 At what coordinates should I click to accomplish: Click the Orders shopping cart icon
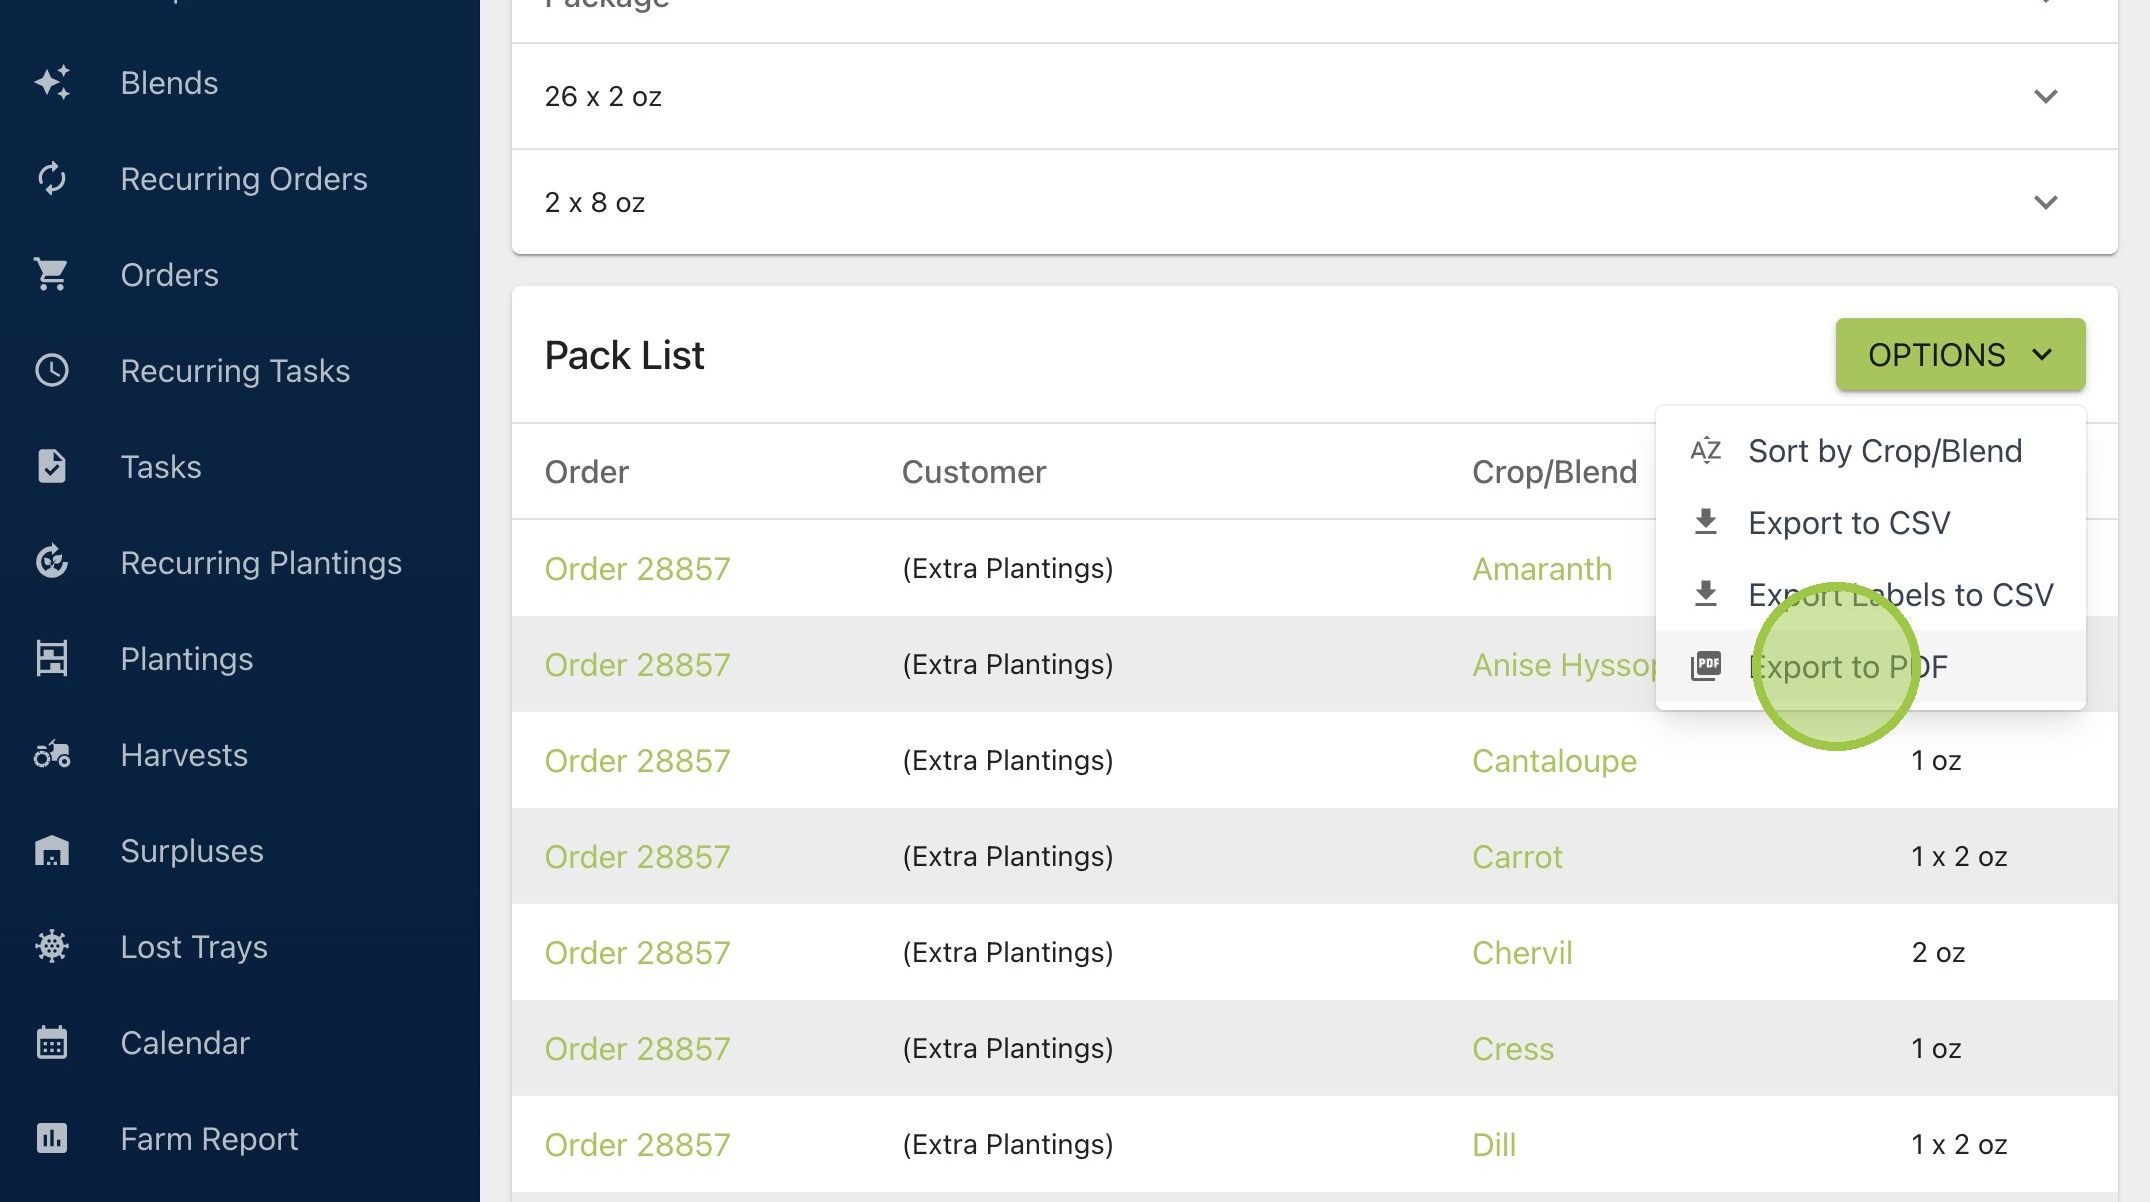[x=52, y=275]
